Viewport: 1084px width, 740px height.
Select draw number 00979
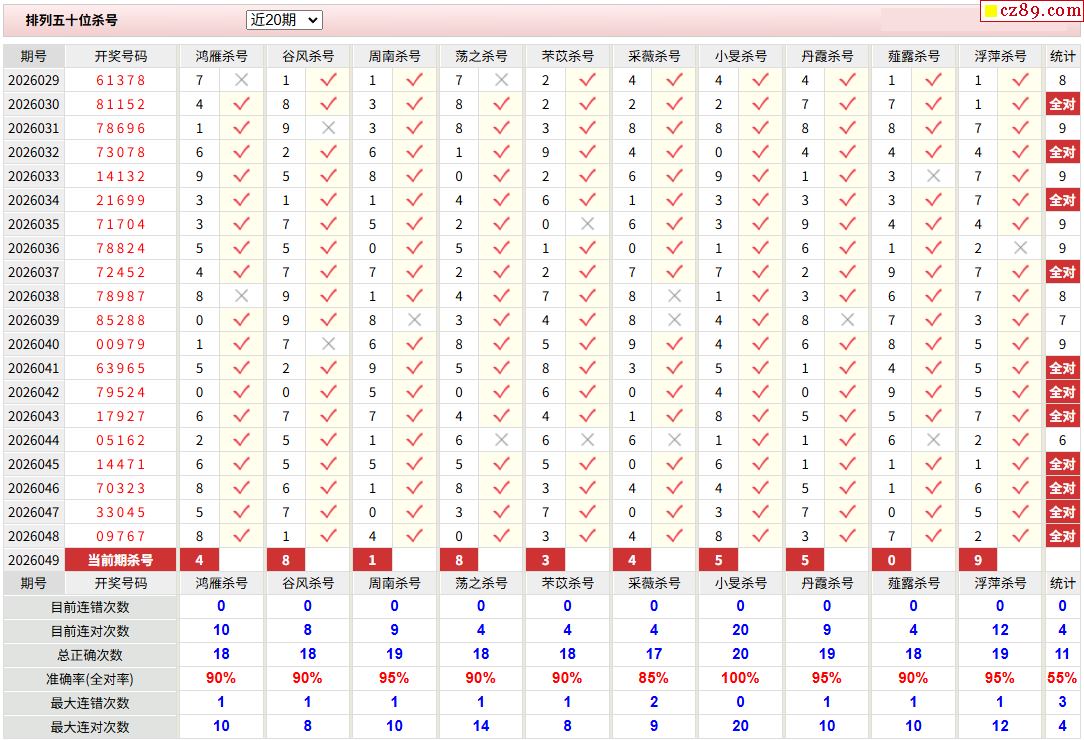[121, 344]
